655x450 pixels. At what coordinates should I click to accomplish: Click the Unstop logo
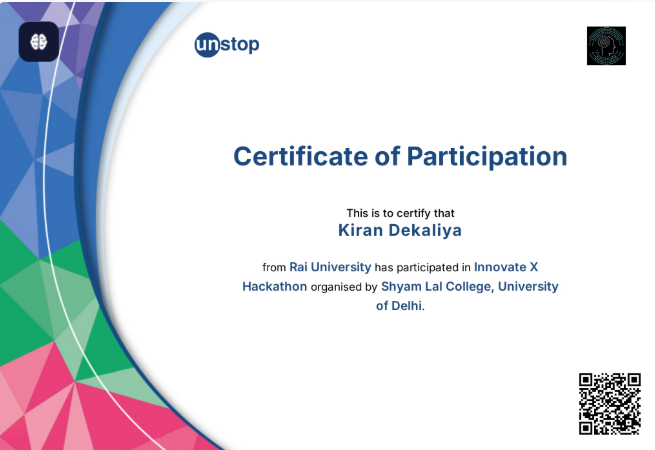227,44
